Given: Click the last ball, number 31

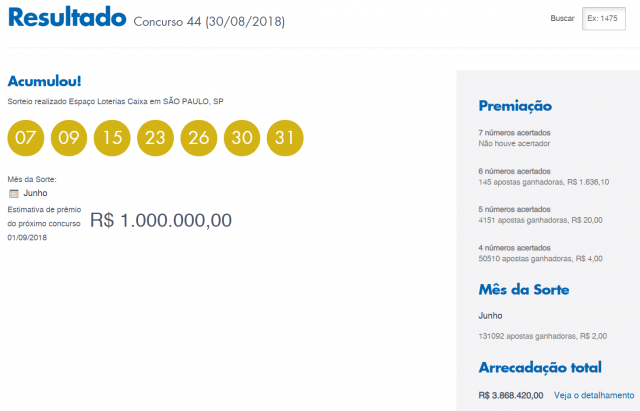Looking at the screenshot, I should (x=284, y=138).
